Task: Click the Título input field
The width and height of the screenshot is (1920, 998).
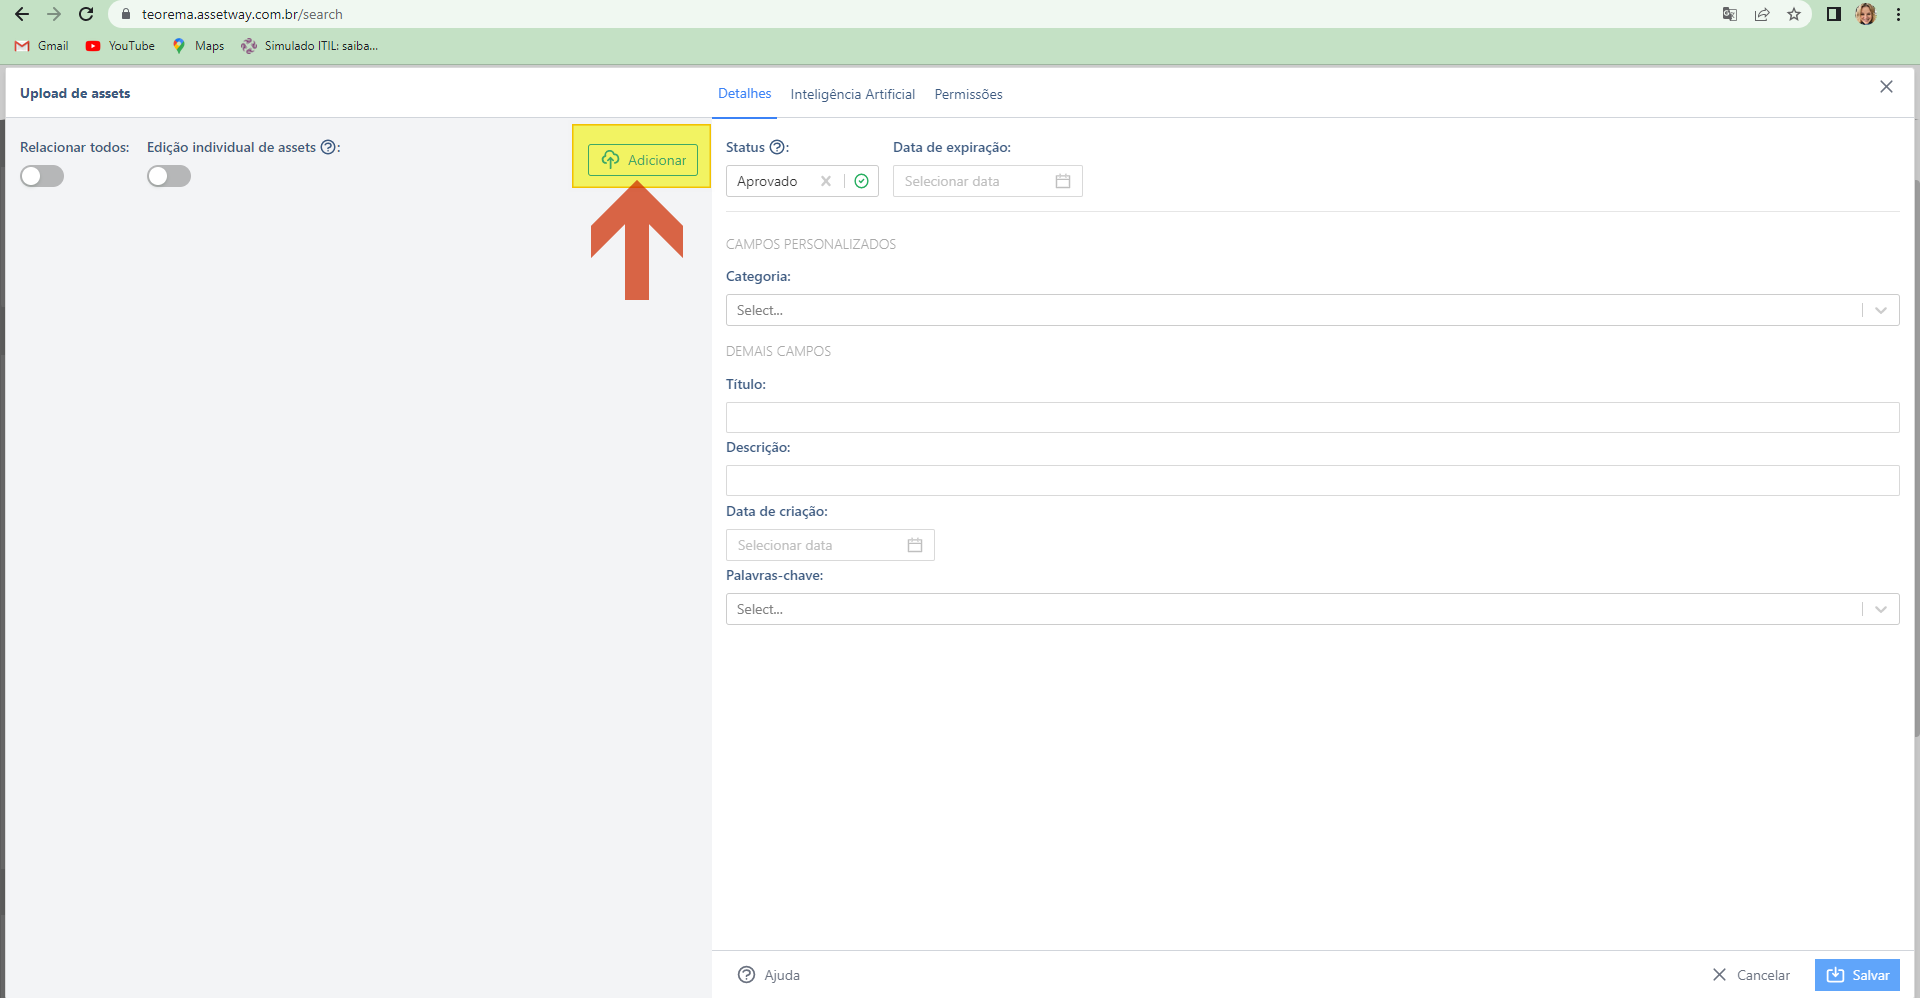Action: tap(1312, 417)
